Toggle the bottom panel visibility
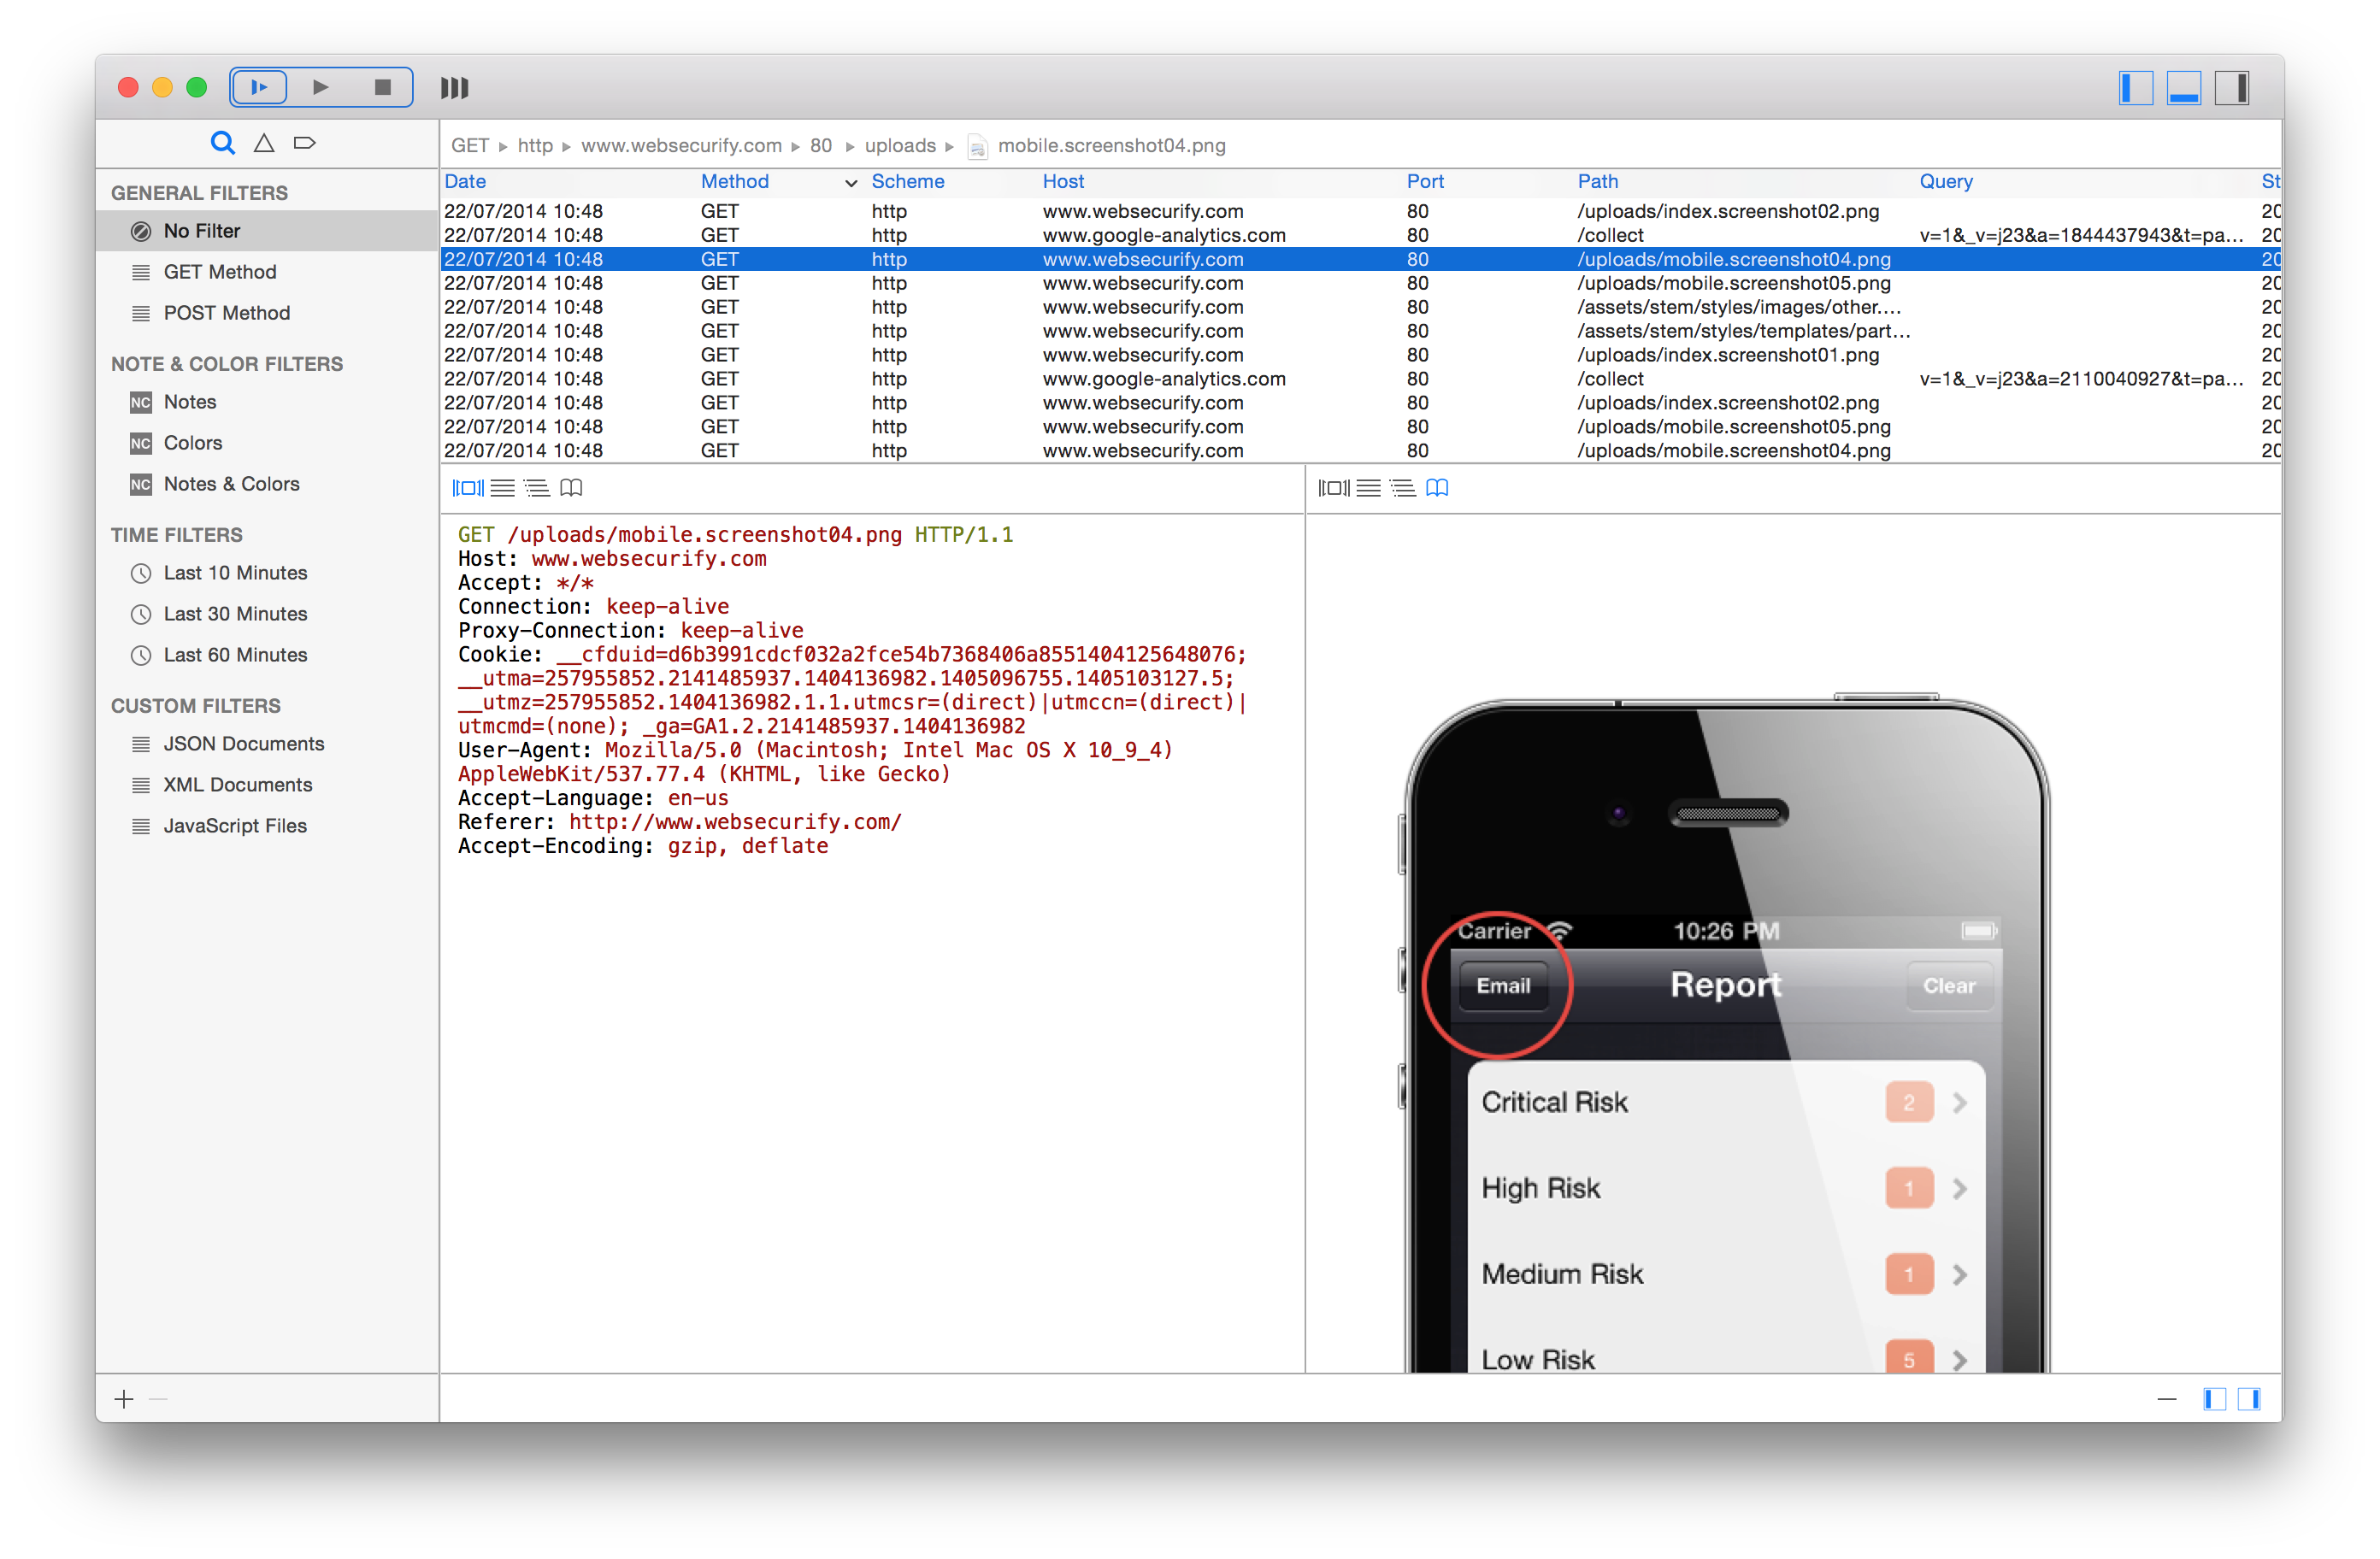 [2184, 88]
